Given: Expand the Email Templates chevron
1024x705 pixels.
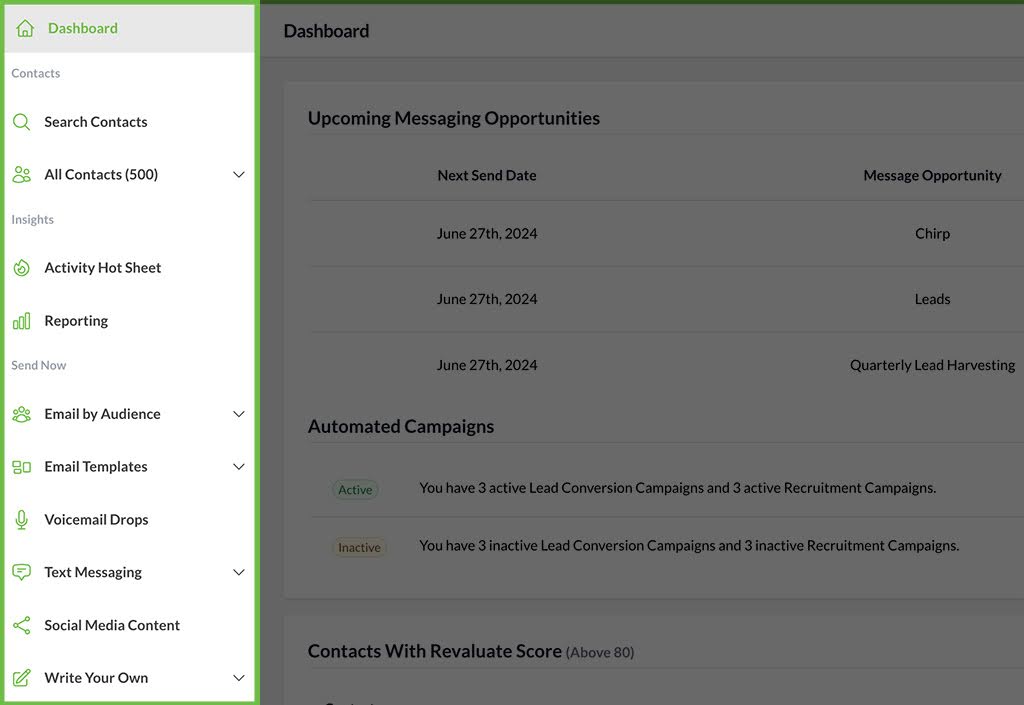Looking at the screenshot, I should [239, 467].
